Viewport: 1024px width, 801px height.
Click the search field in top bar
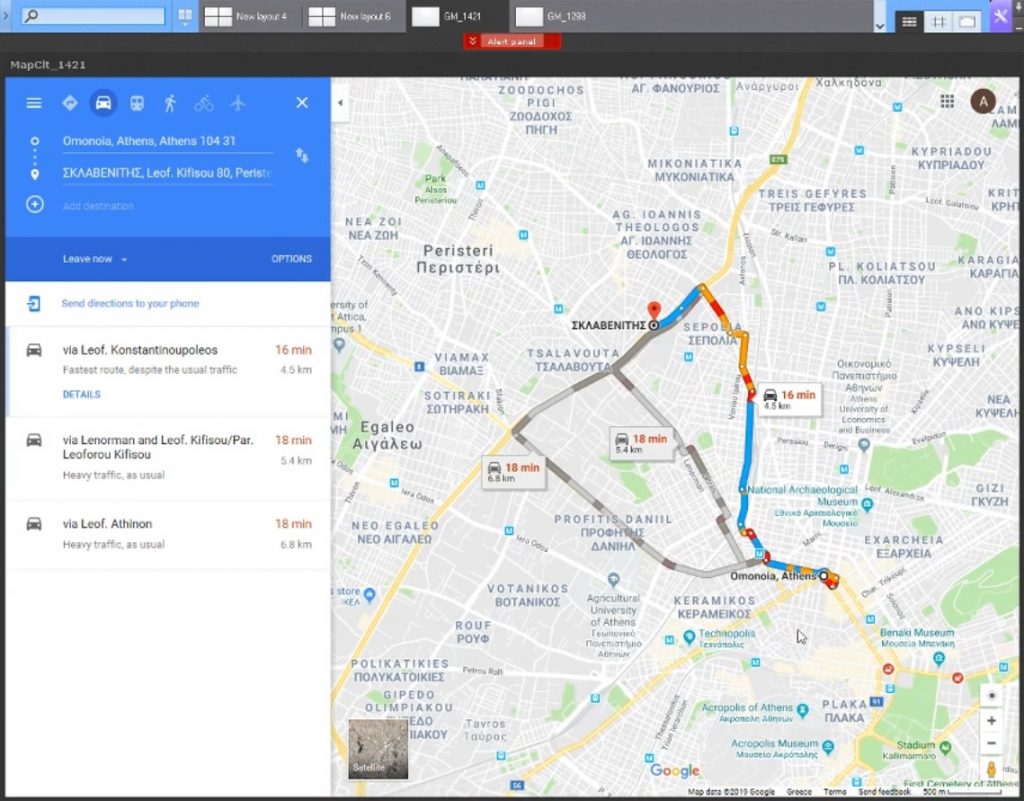pos(93,16)
